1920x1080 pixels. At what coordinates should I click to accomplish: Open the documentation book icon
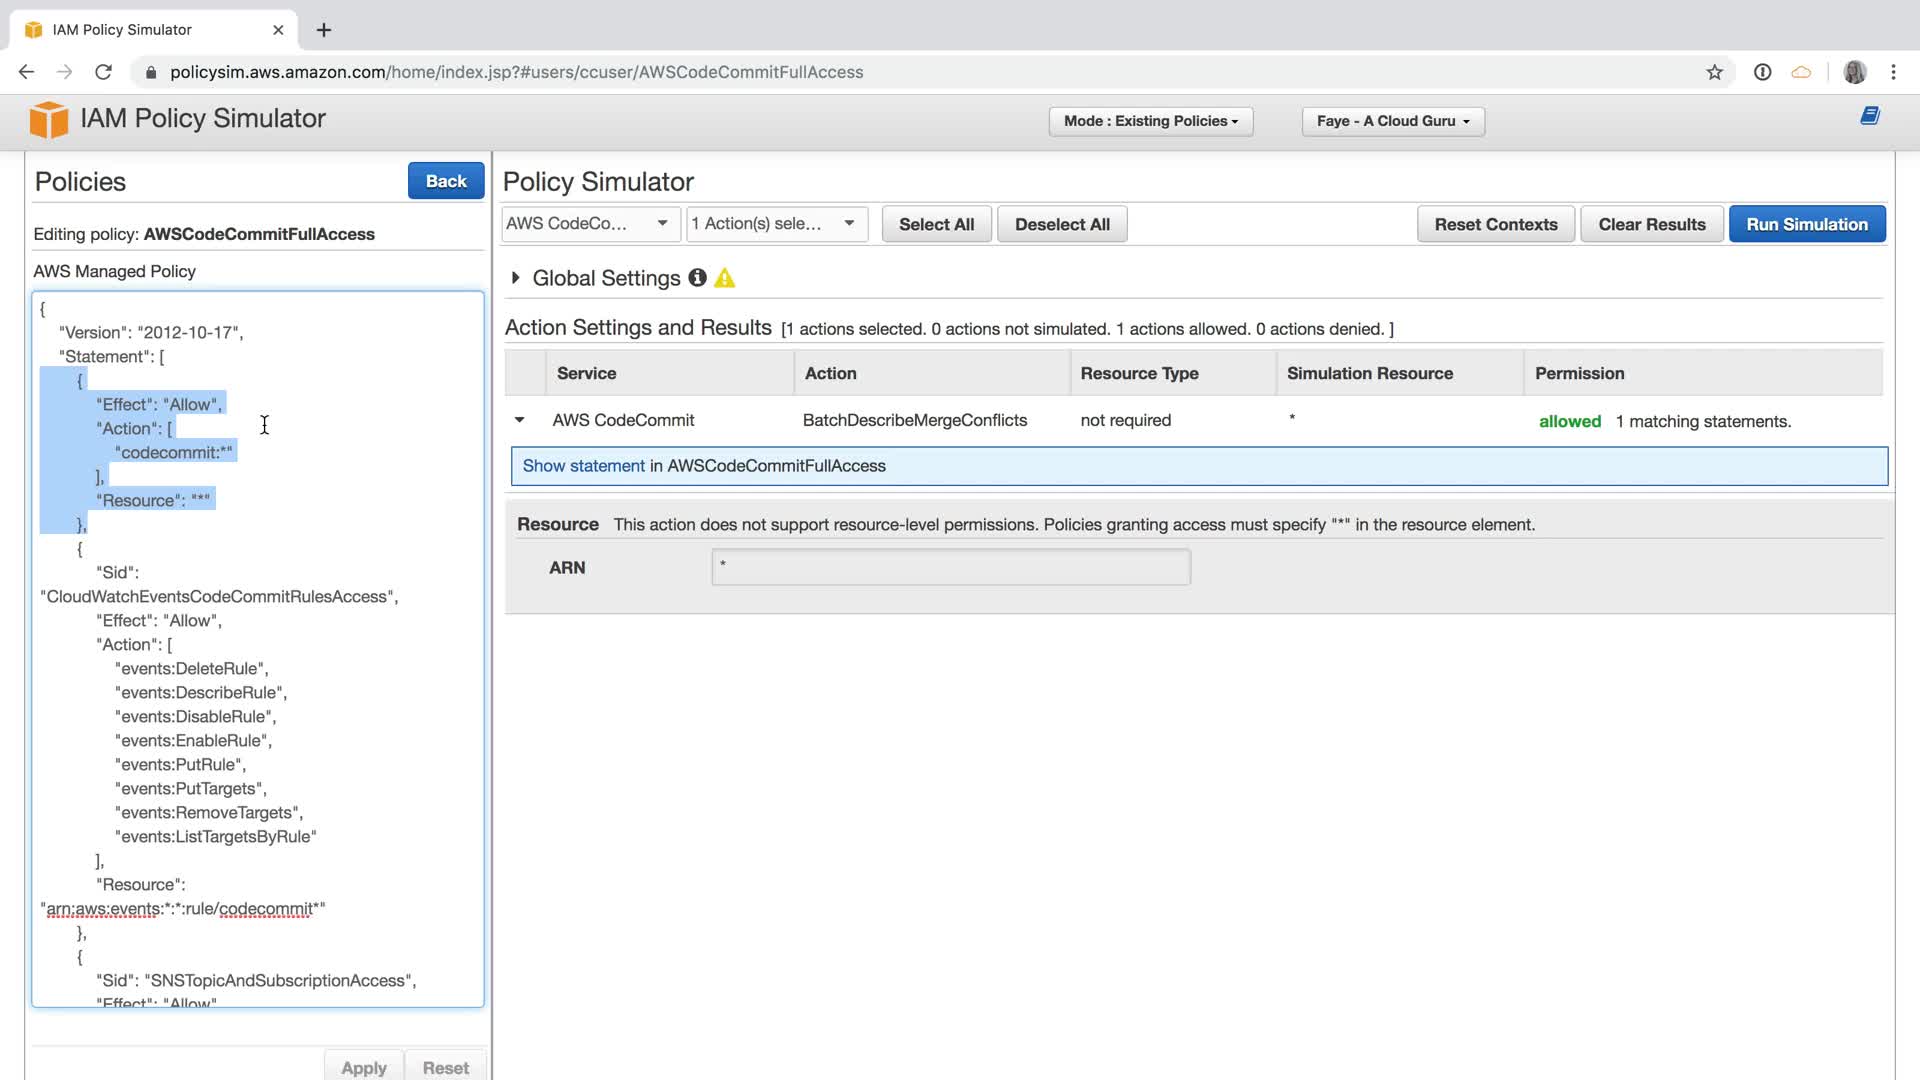point(1869,117)
